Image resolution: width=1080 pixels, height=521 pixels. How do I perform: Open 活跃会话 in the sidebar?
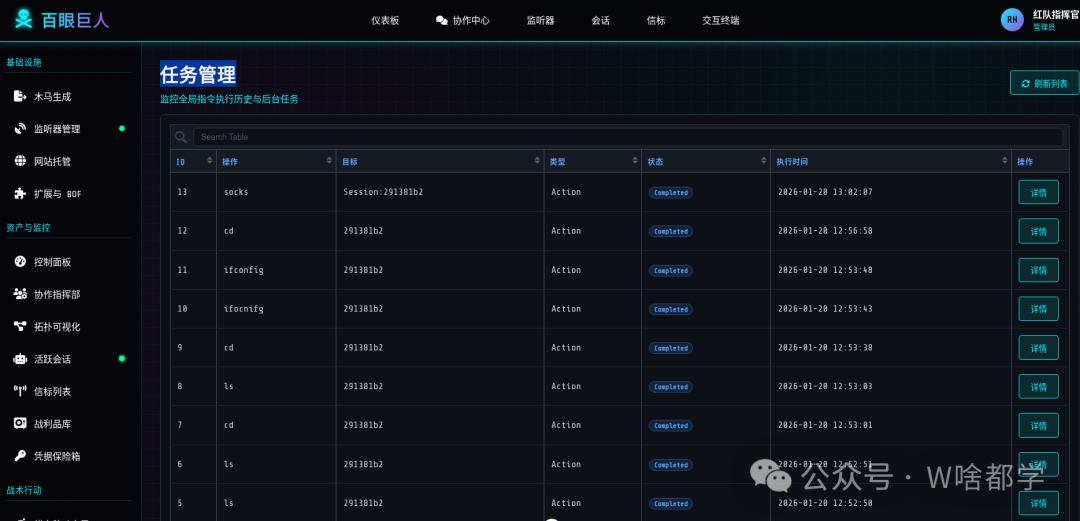pos(52,359)
